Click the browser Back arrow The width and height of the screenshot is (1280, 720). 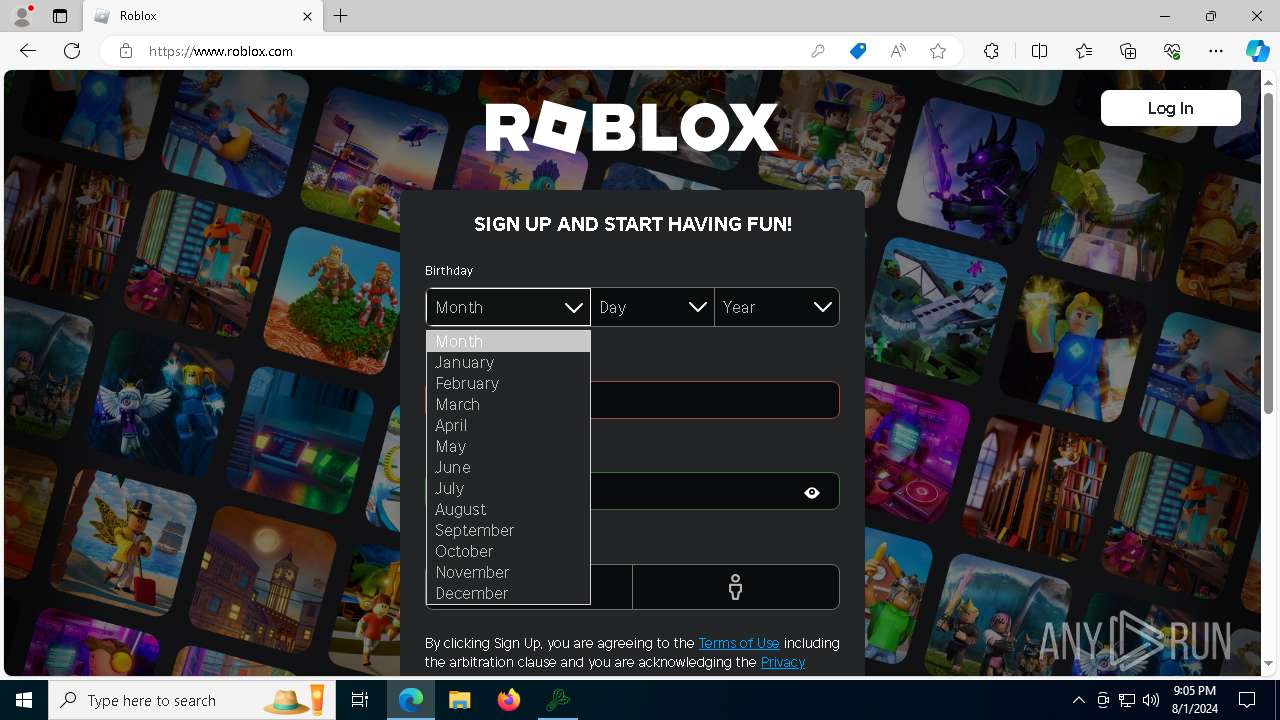coord(28,51)
